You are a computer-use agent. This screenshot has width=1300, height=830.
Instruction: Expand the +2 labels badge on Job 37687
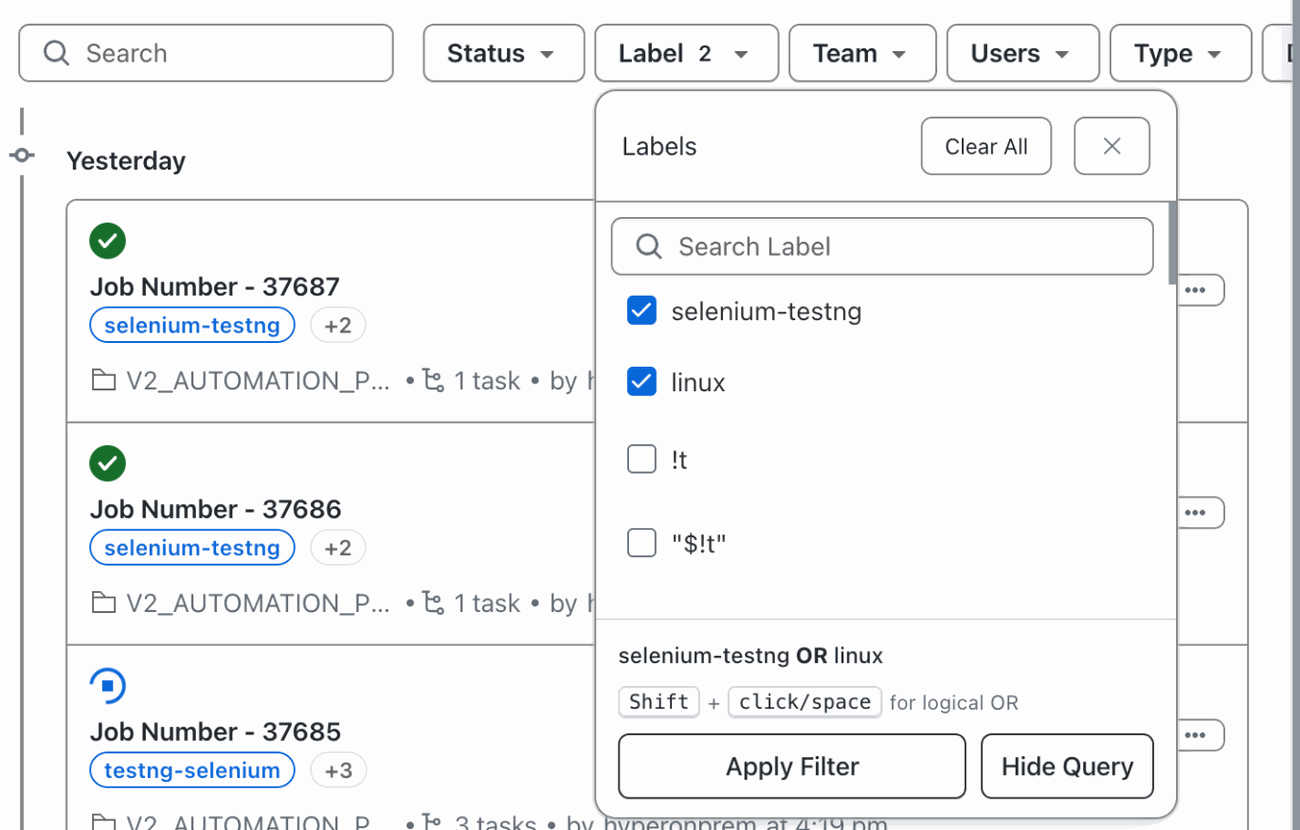[338, 325]
